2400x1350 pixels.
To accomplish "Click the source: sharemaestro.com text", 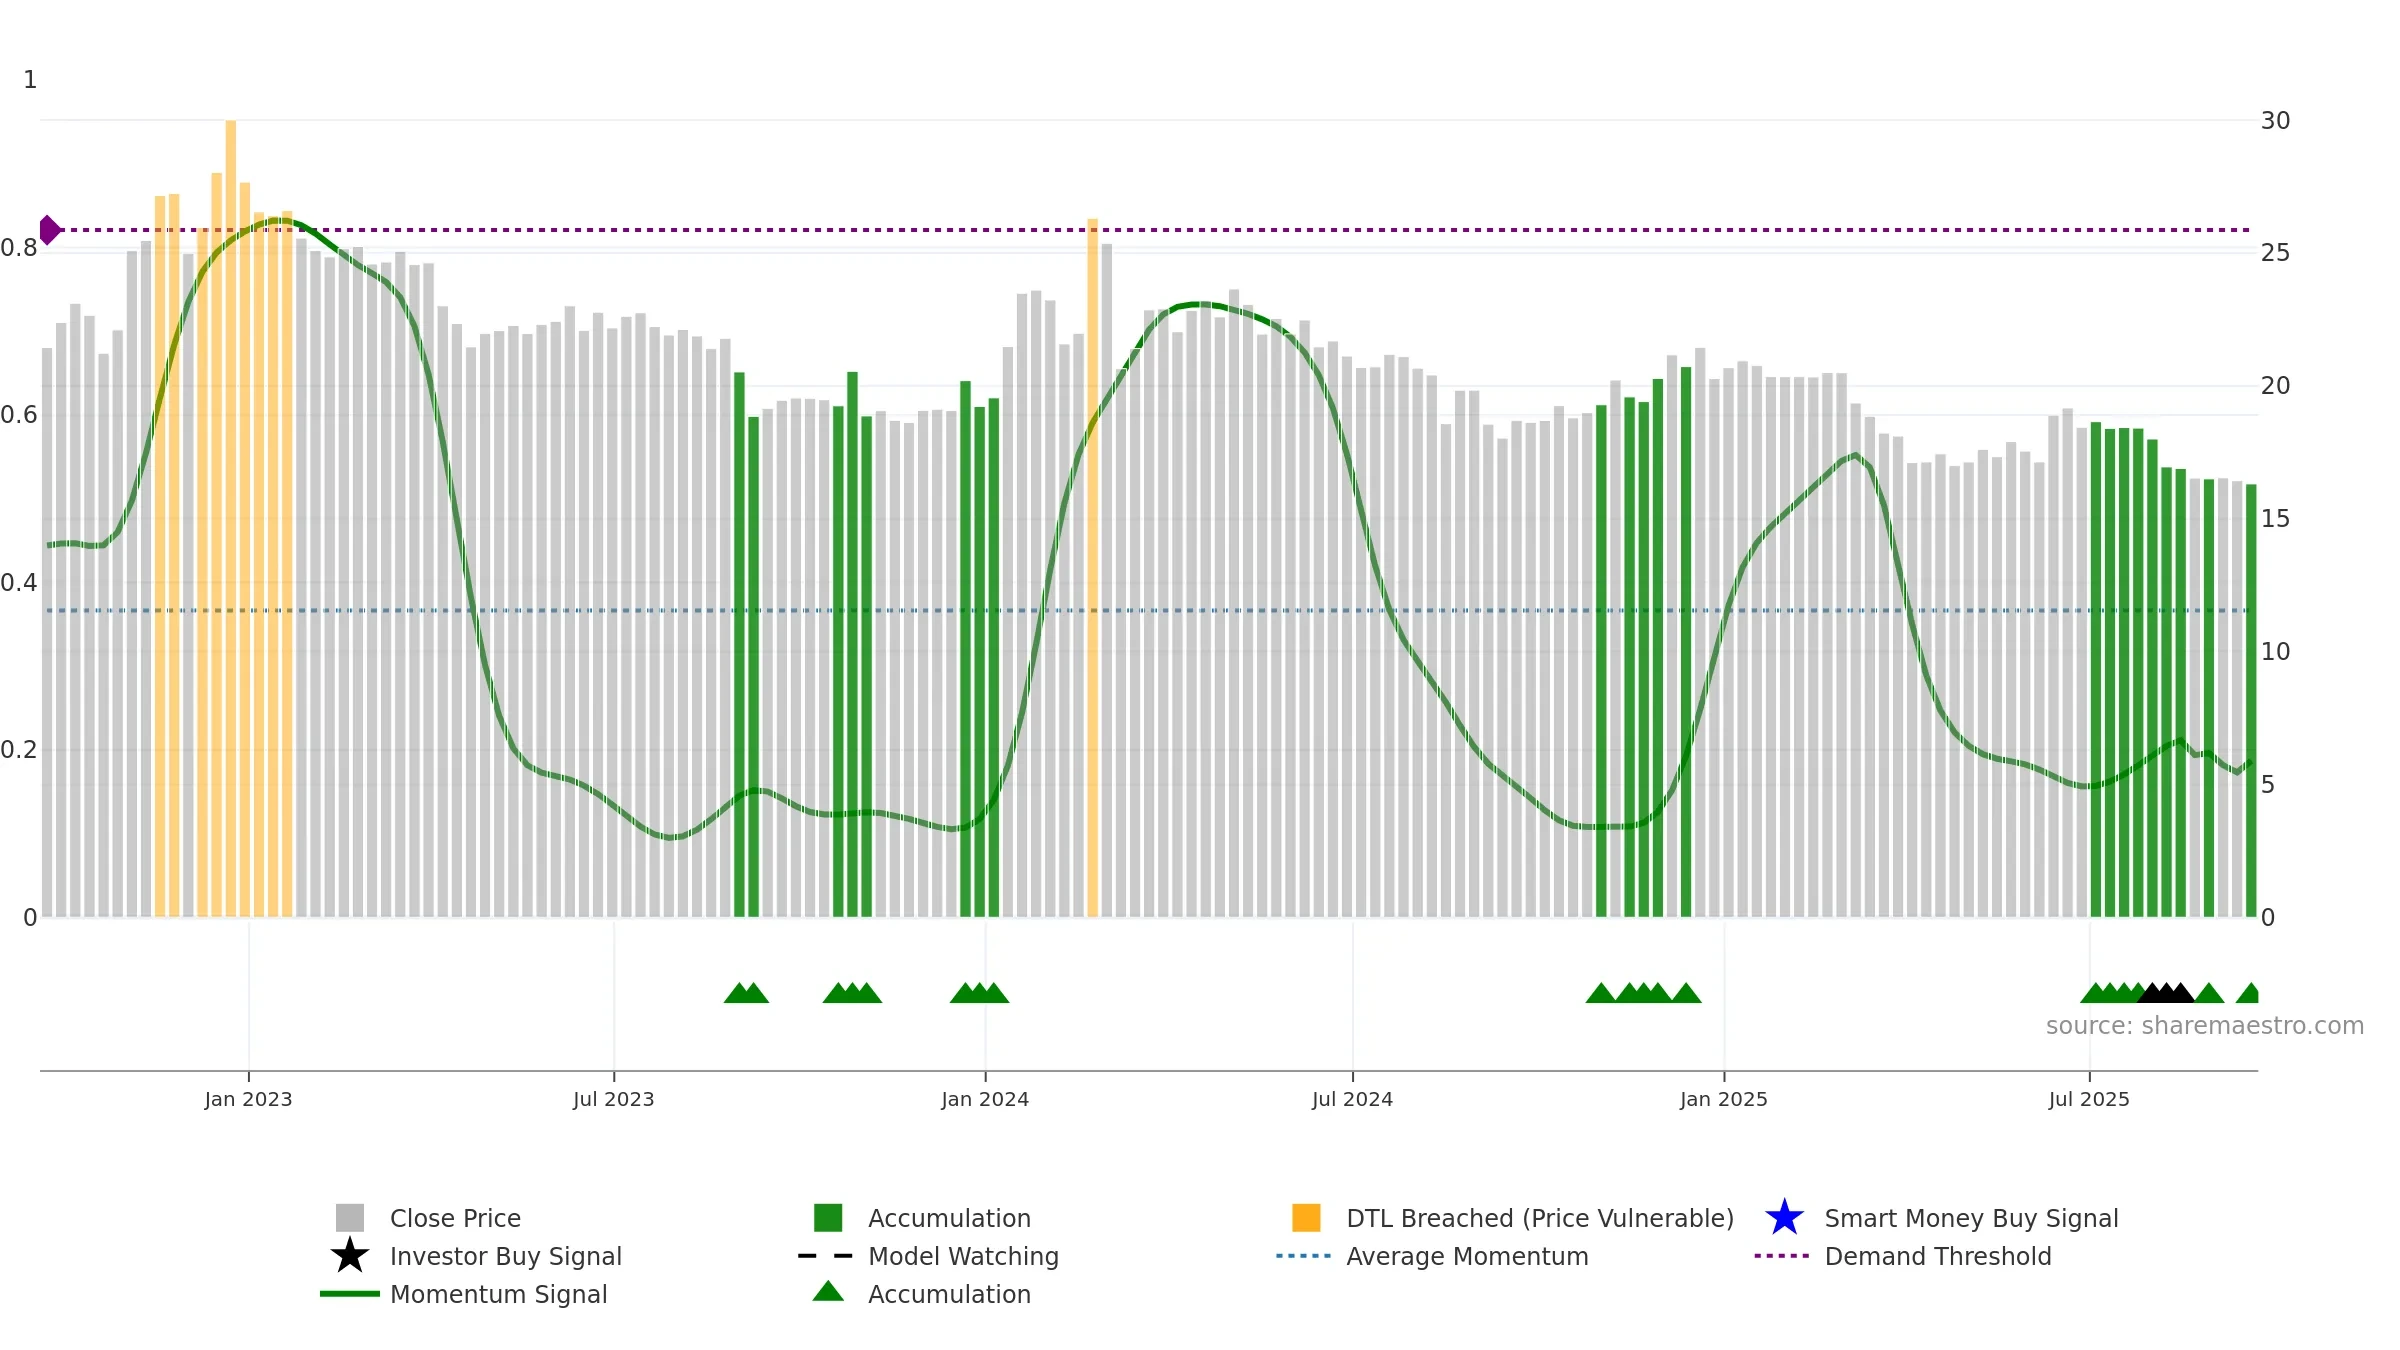I will (2205, 1026).
